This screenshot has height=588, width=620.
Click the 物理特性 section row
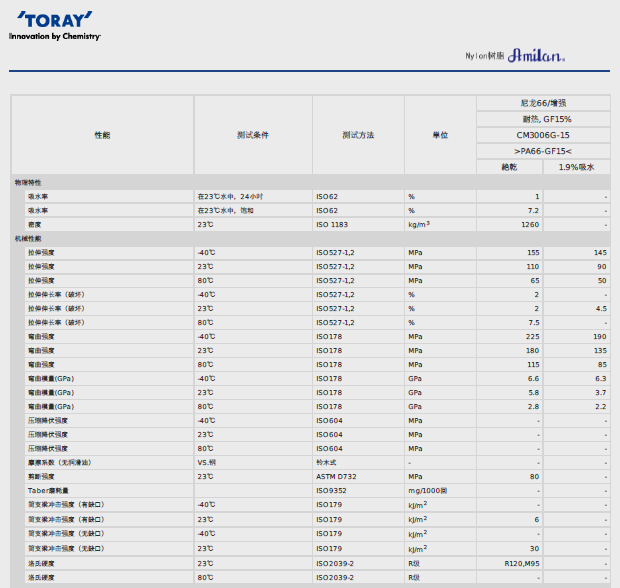[x=28, y=183]
